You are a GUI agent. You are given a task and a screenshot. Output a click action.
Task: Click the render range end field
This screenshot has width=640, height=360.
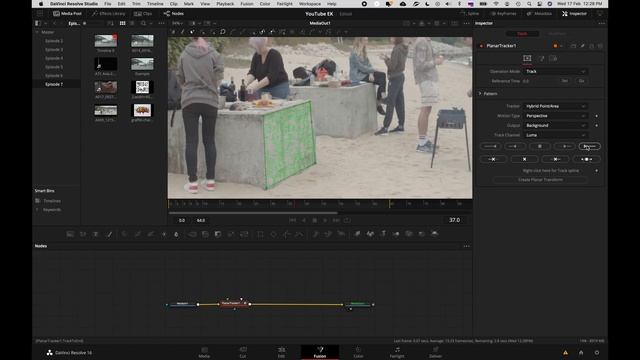[x=201, y=220]
